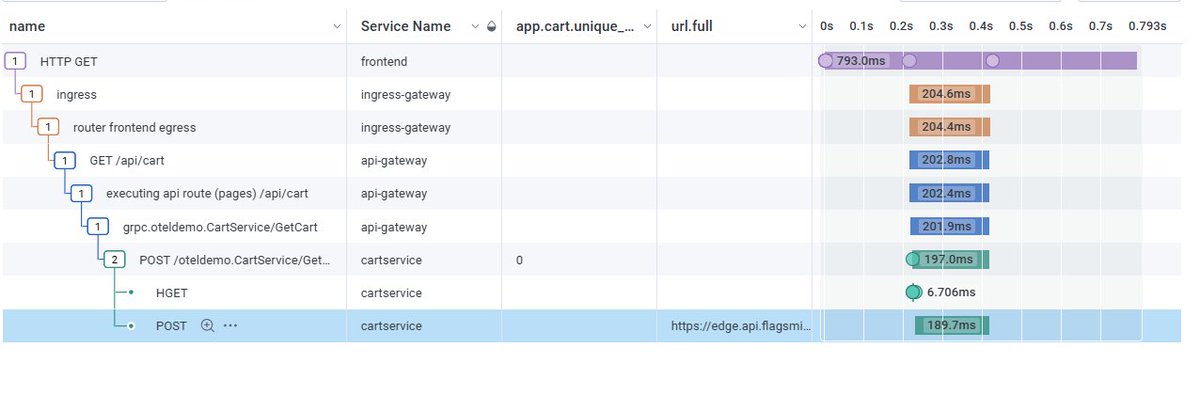The width and height of the screenshot is (1200, 411).
Task: Click the zoom-in magnifier icon on POST row
Action: point(208,326)
